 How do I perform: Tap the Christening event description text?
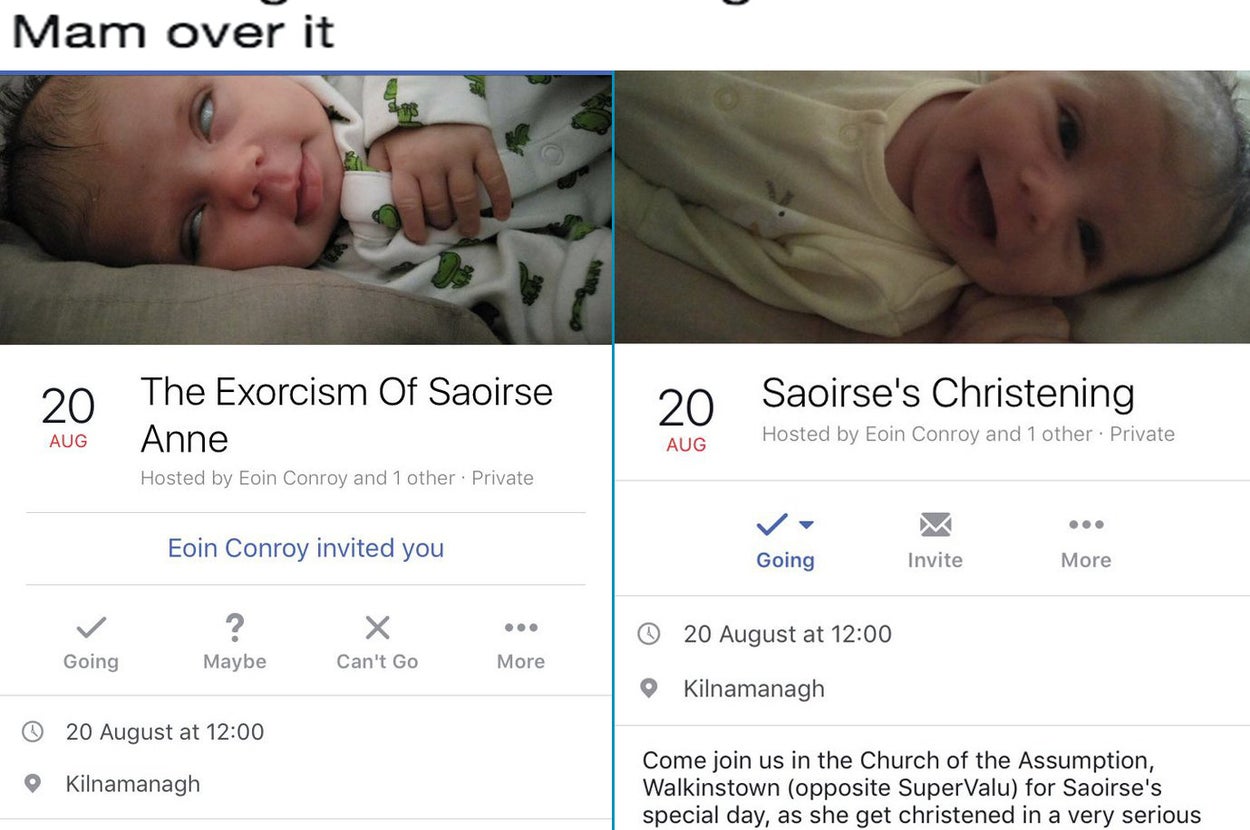pyautogui.click(x=920, y=788)
